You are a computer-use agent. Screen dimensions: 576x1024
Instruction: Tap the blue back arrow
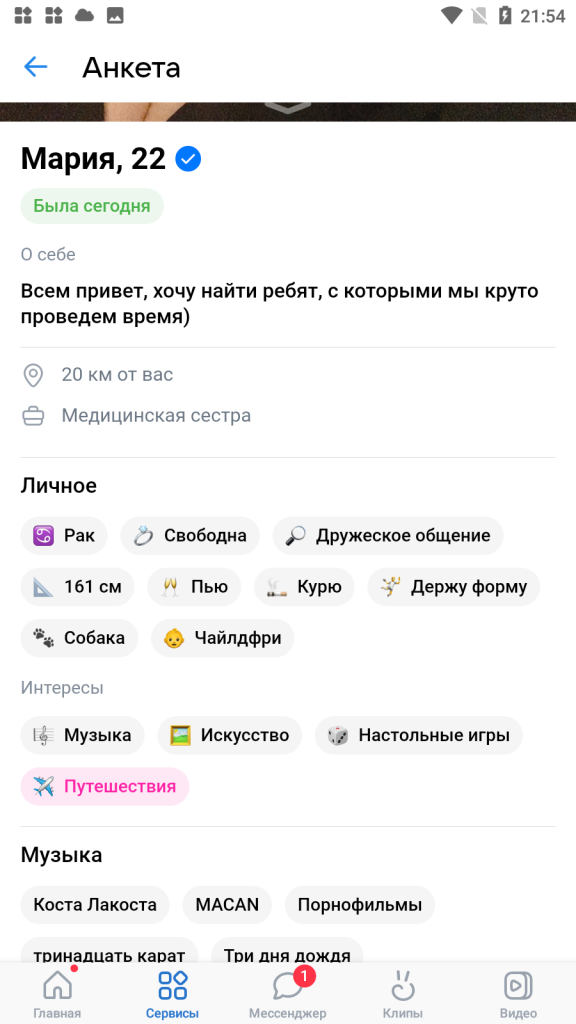click(x=35, y=67)
